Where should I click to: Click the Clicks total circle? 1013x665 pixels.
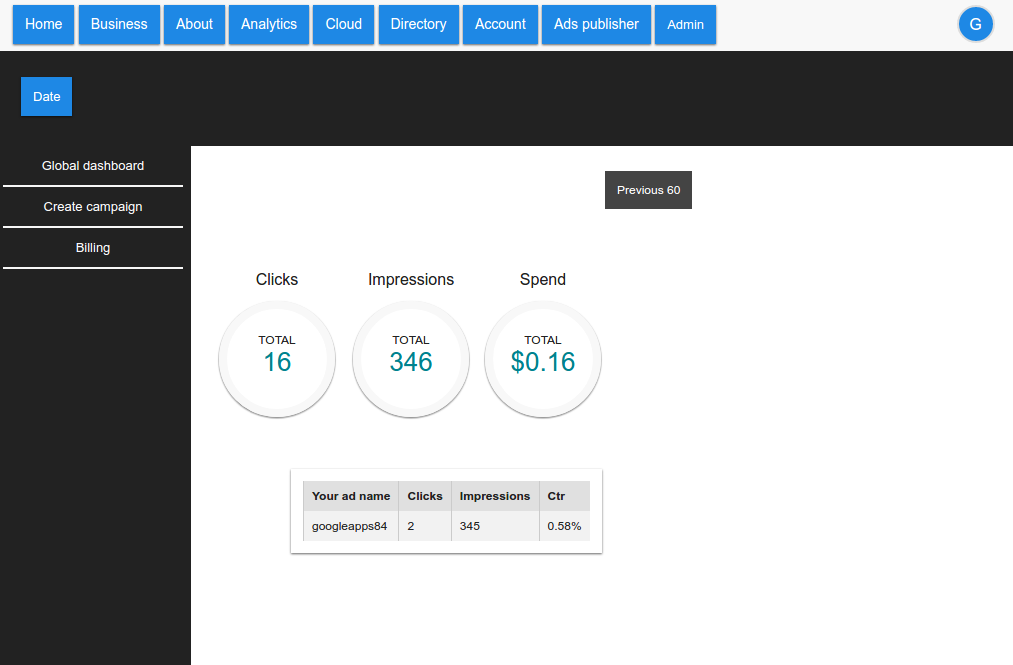point(277,360)
